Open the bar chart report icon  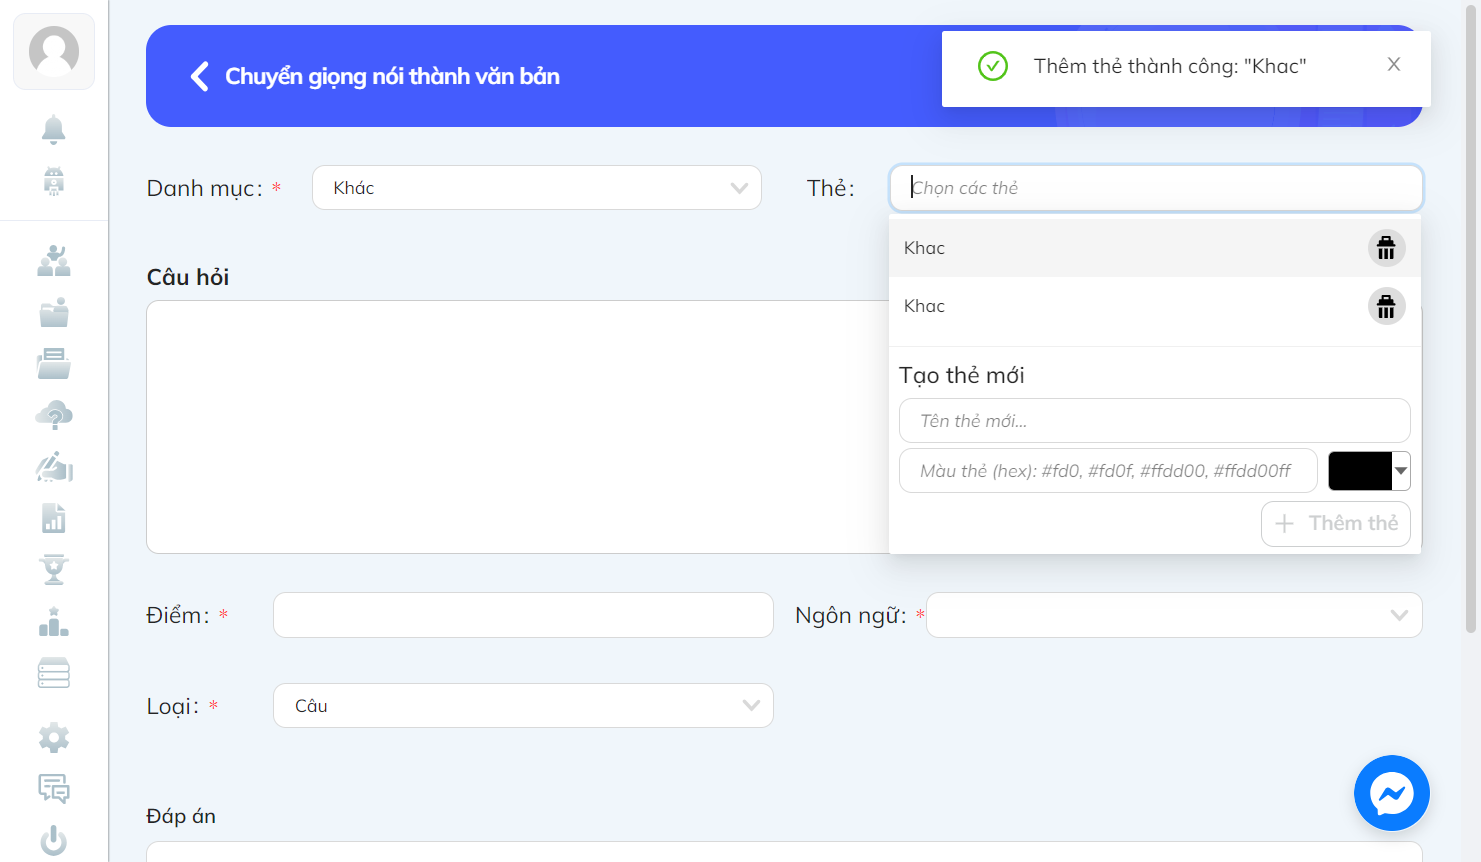pos(54,518)
